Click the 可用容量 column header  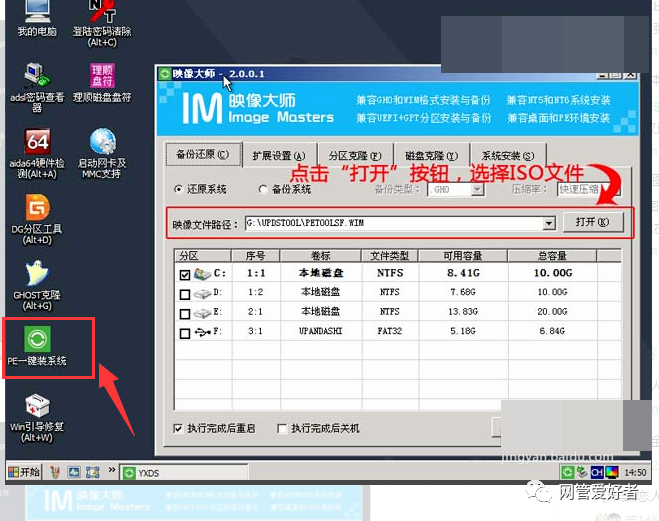coord(463,255)
